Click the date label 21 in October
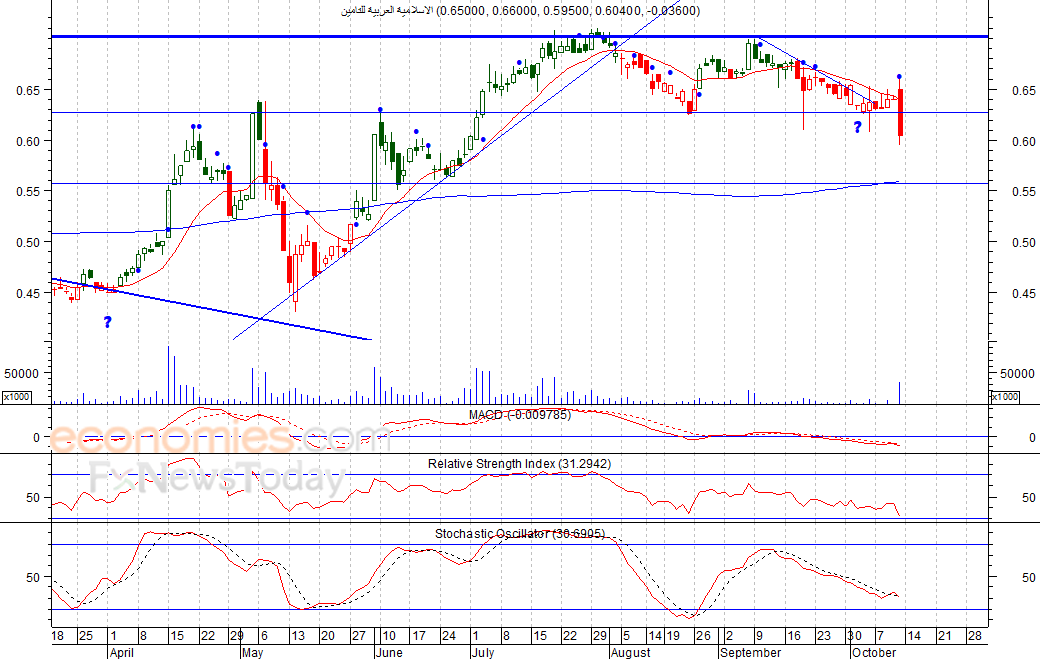Image resolution: width=1040 pixels, height=659 pixels. coord(944,636)
